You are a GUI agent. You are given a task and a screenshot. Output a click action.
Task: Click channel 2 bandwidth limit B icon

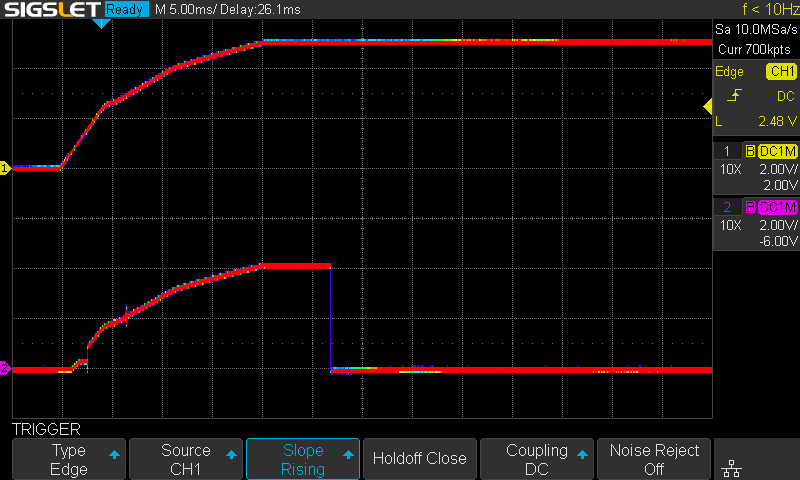(750, 207)
